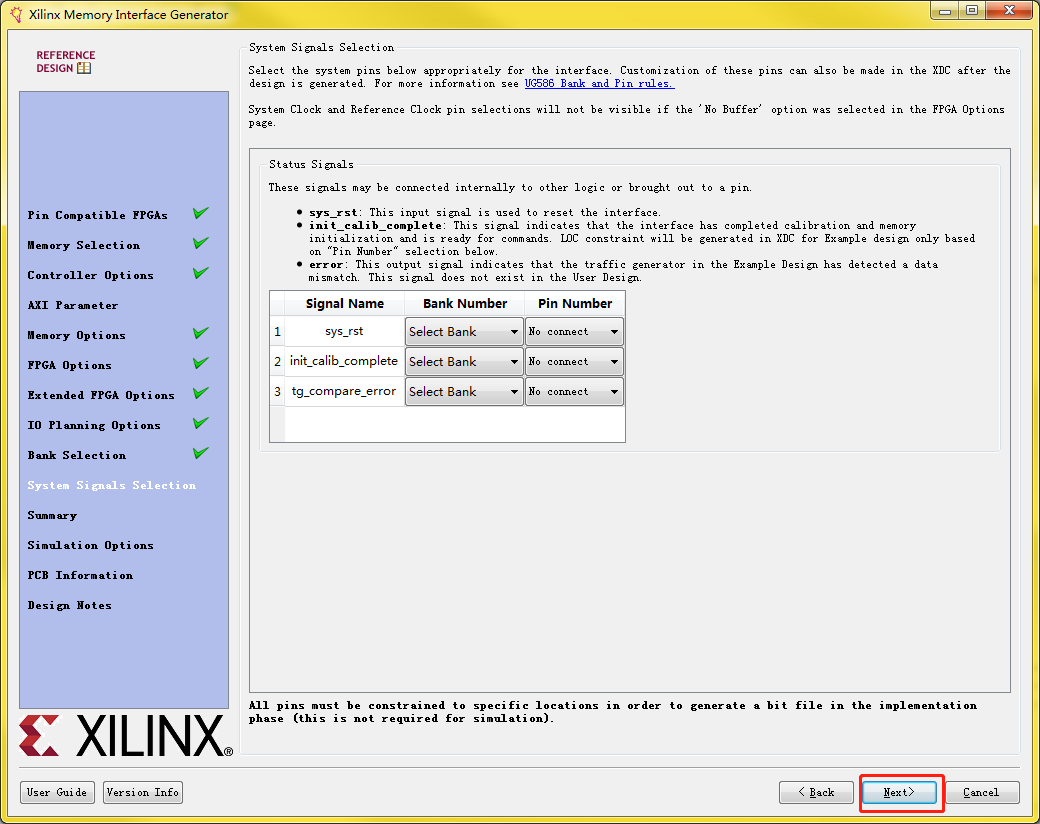Click checkmark beside FPGA Options
This screenshot has height=824, width=1040.
(x=200, y=362)
